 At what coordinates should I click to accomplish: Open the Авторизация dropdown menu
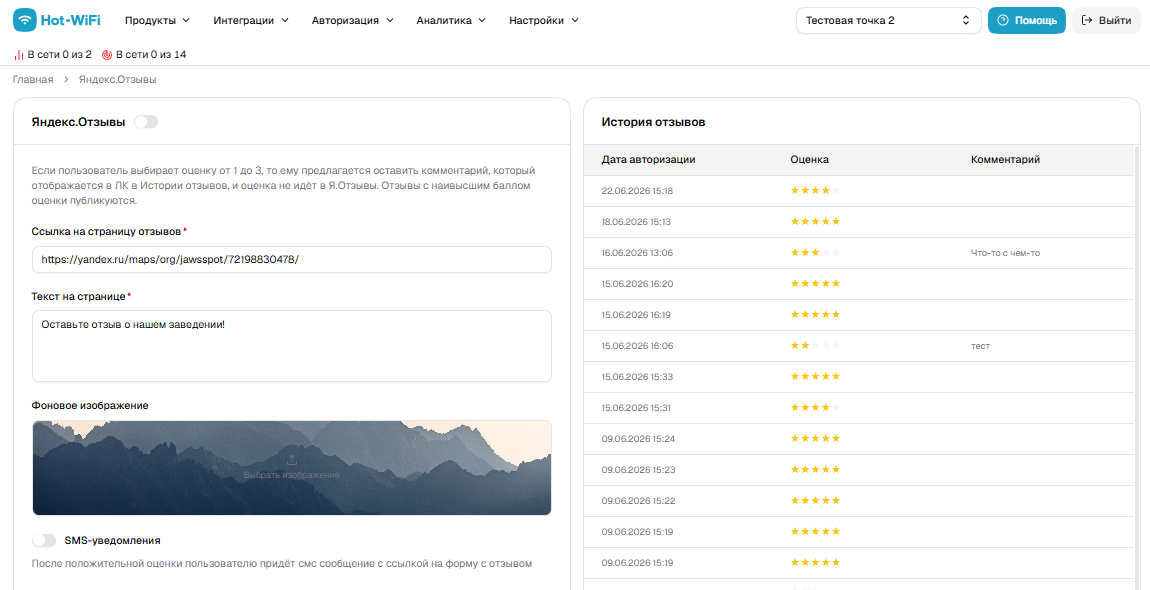353,21
